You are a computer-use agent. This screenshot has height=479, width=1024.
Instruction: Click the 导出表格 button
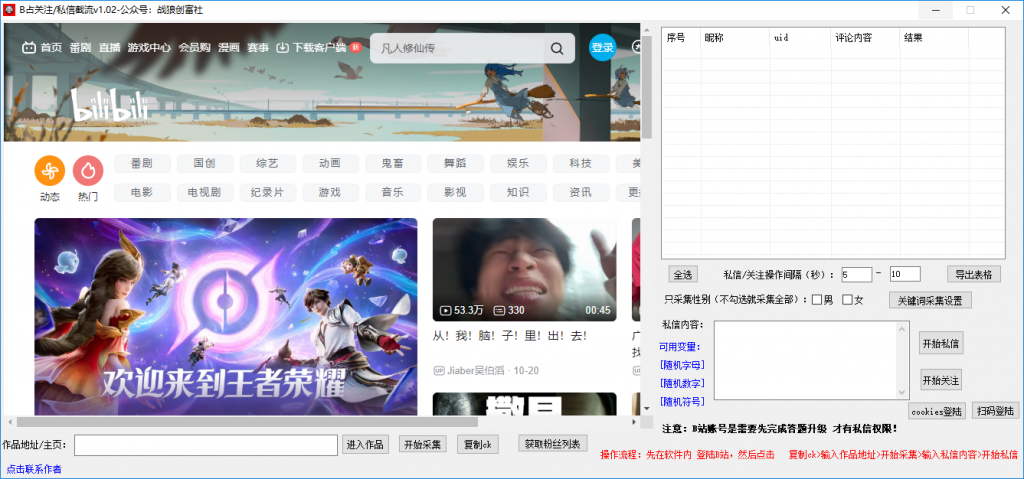click(x=973, y=274)
